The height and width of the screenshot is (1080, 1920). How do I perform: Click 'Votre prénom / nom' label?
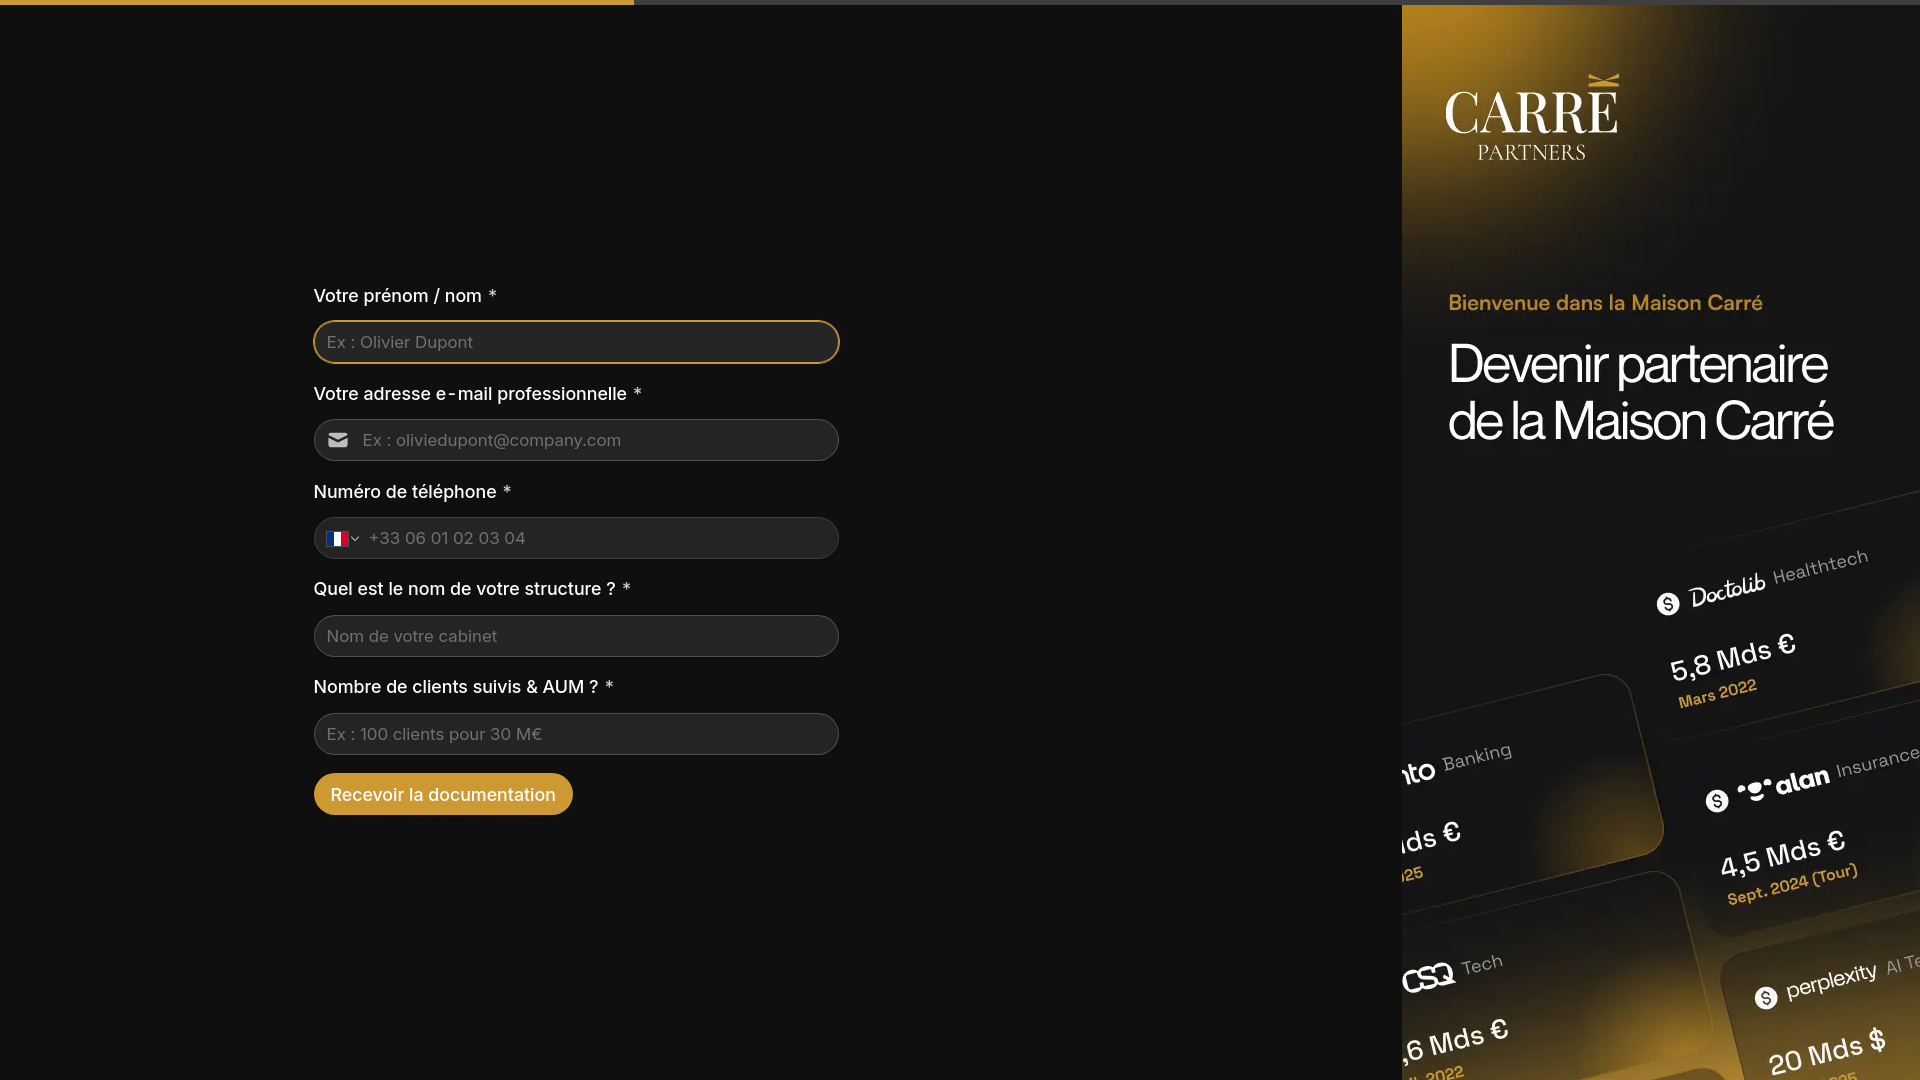(x=397, y=296)
